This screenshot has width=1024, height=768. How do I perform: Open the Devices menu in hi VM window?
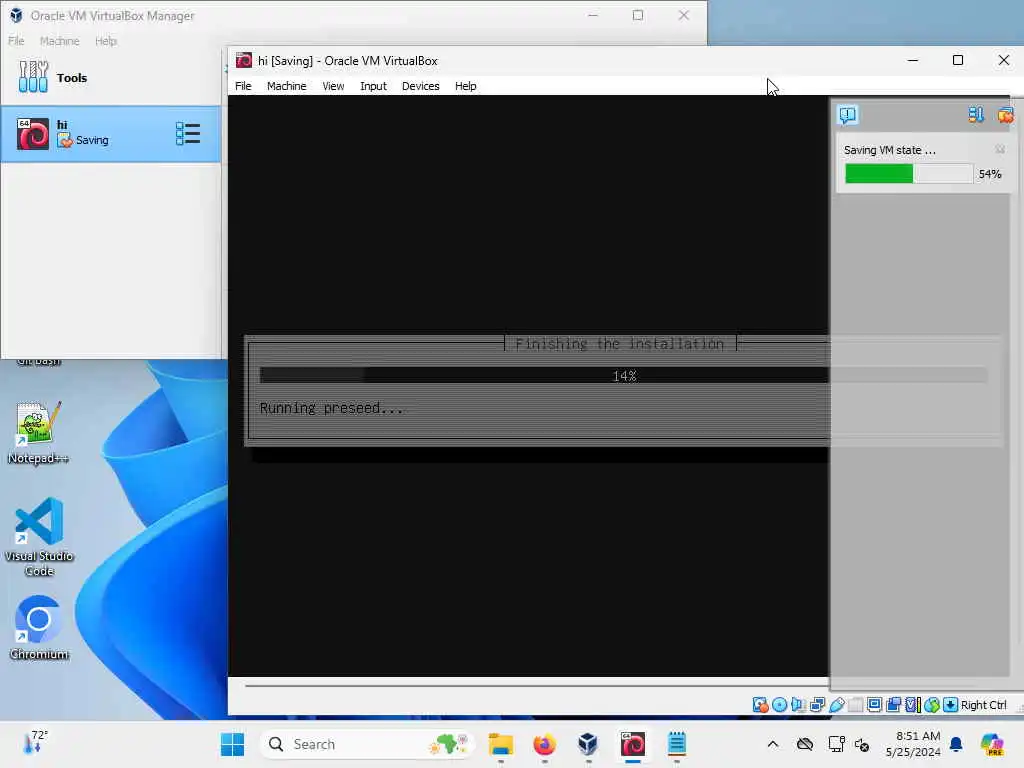(x=421, y=86)
